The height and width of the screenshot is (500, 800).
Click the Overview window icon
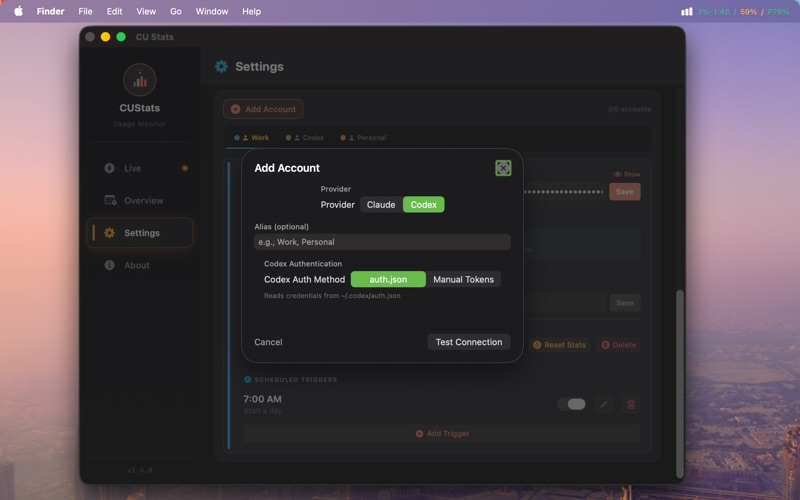tap(110, 201)
